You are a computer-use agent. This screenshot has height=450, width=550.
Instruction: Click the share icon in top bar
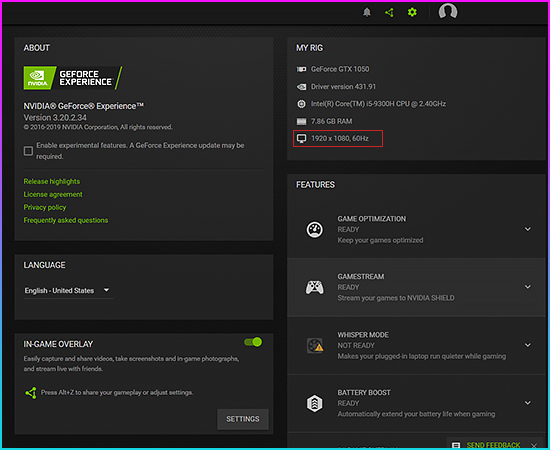[389, 13]
